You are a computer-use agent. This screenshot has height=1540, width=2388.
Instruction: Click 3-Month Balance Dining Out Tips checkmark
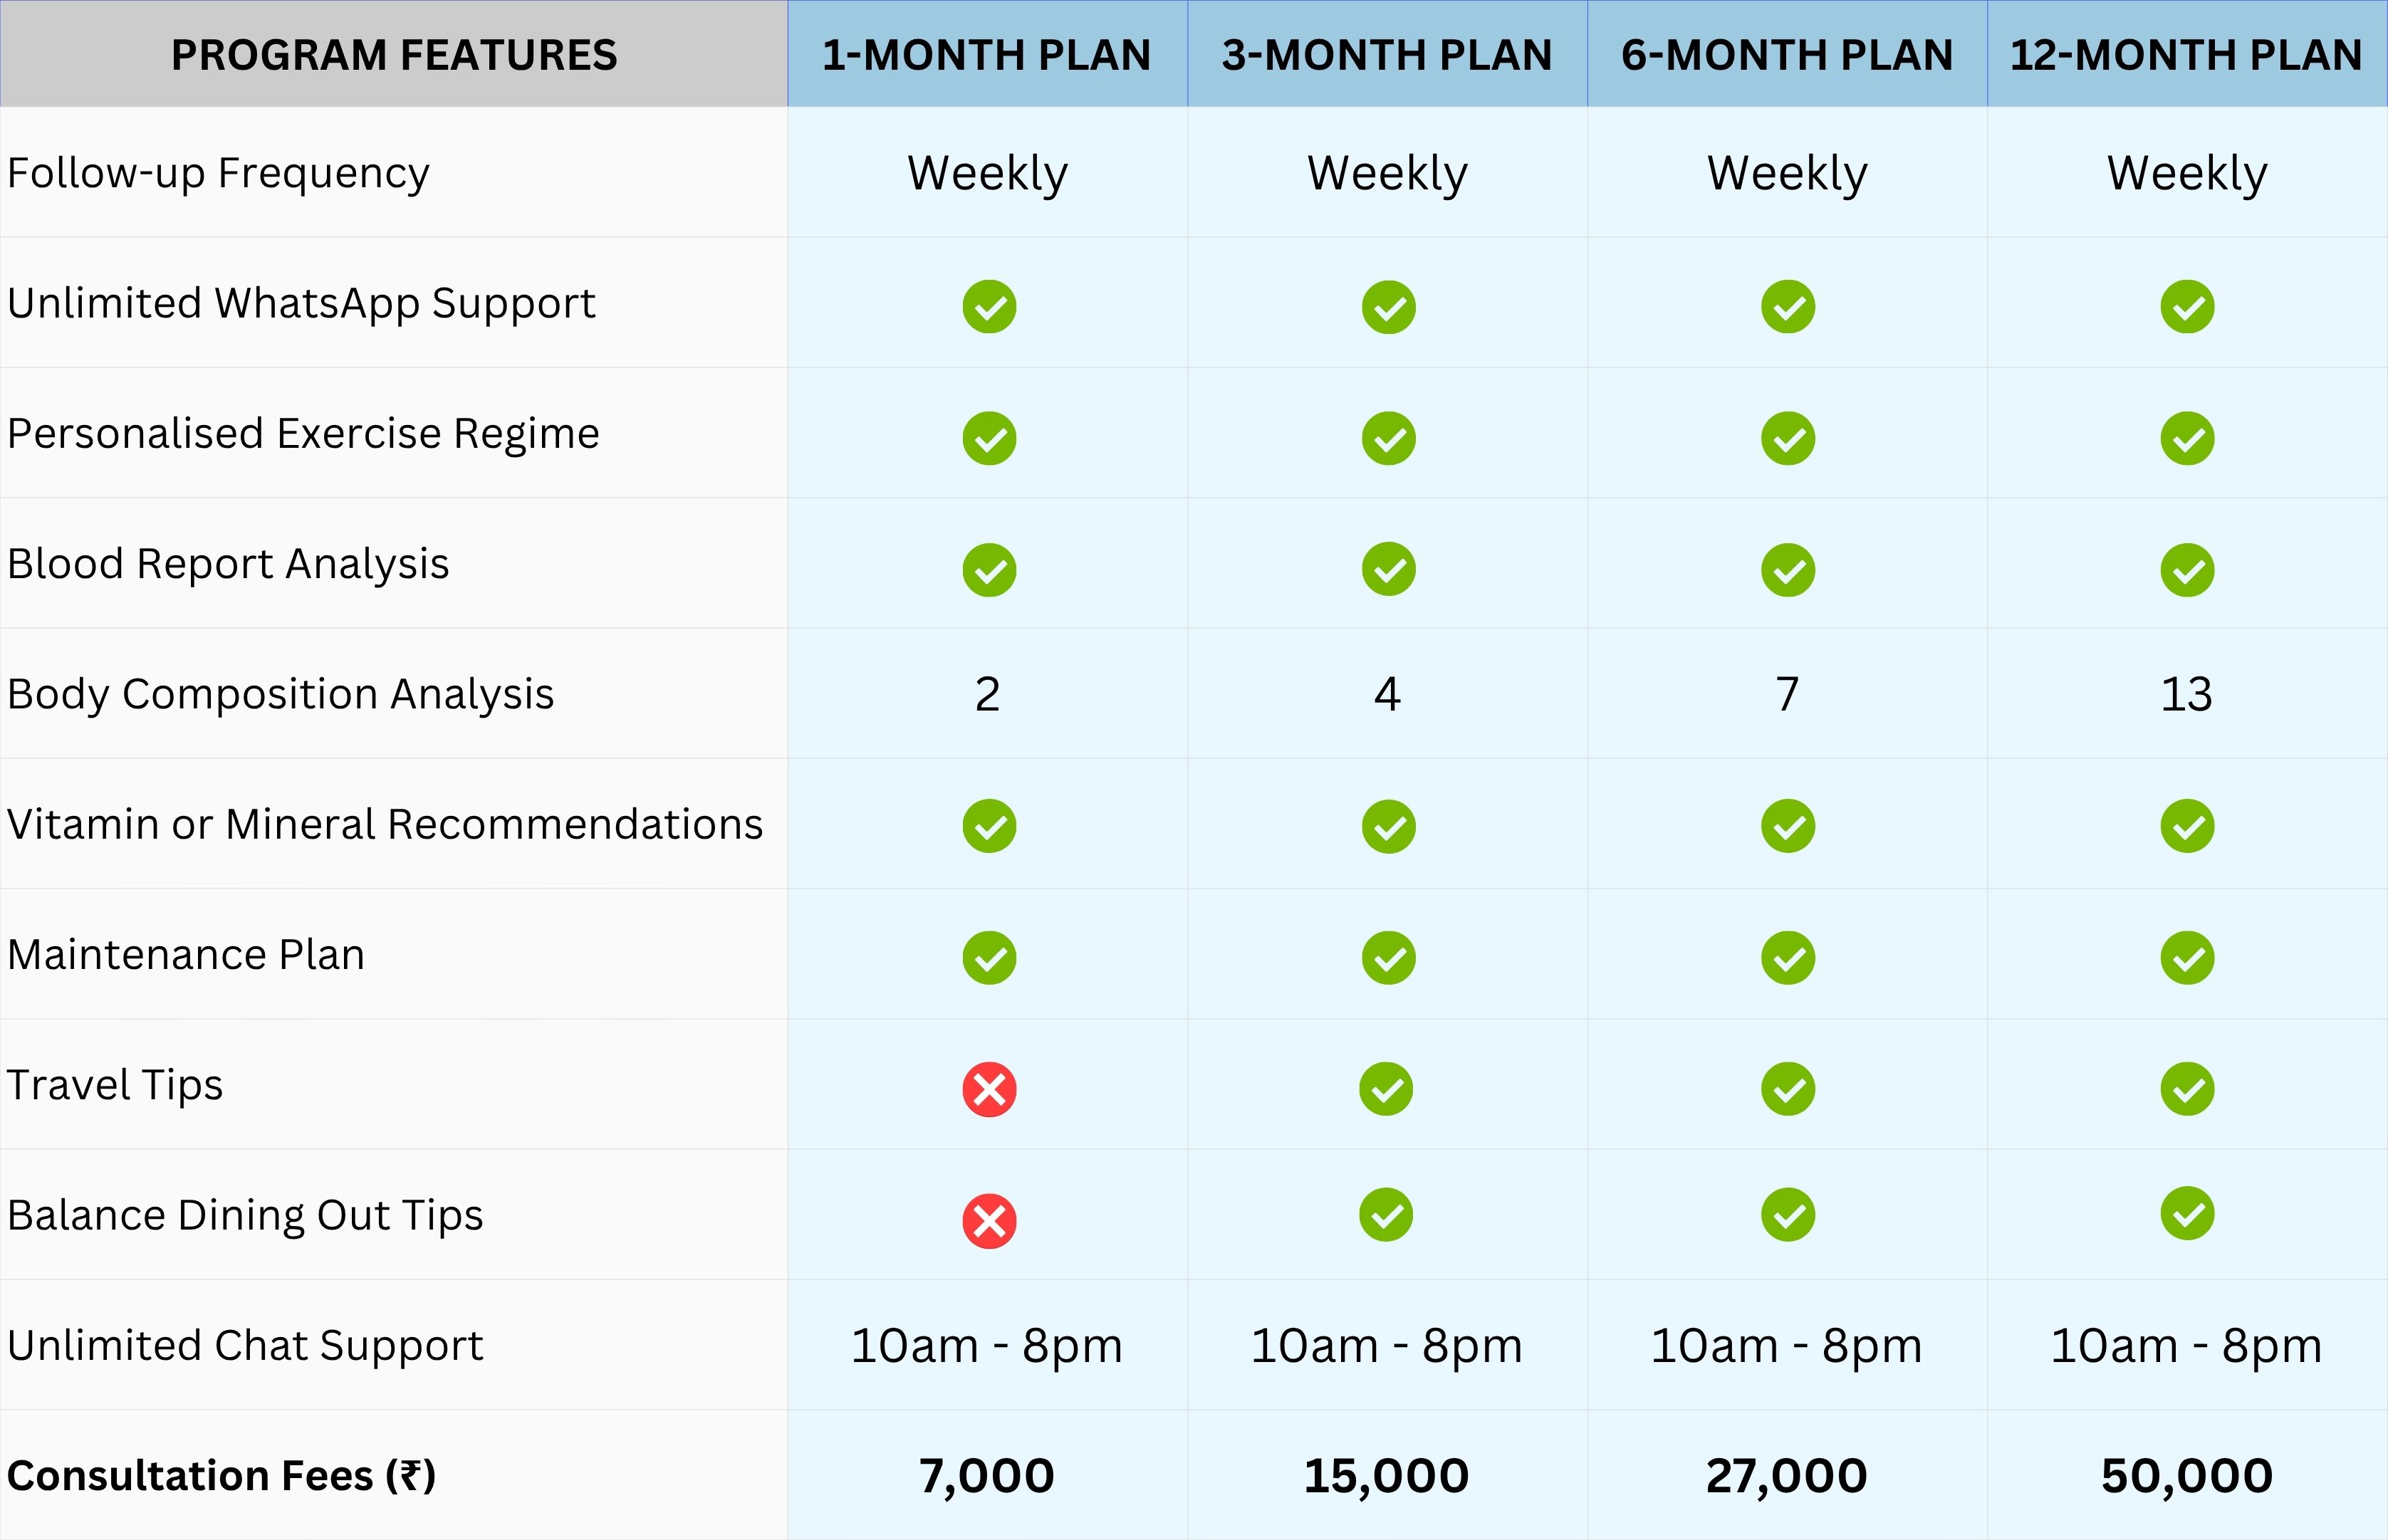1386,1215
